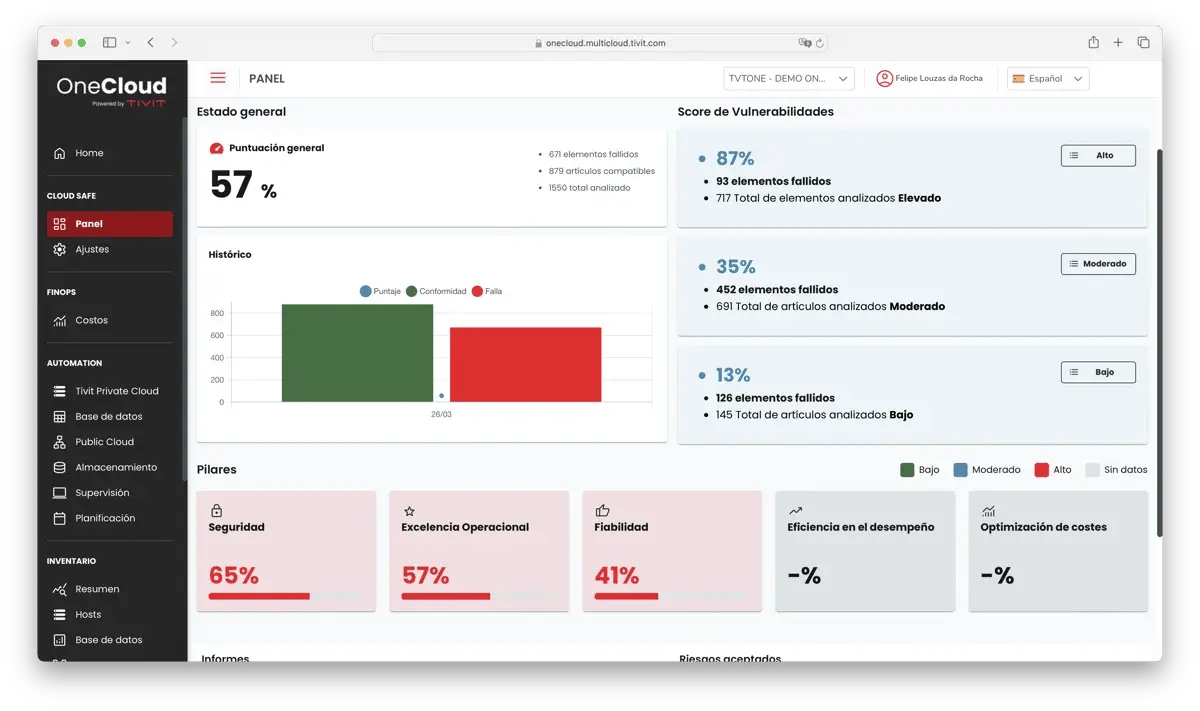The image size is (1200, 711).
Task: Open Felipe Louzas da Rocha profile
Action: point(931,78)
